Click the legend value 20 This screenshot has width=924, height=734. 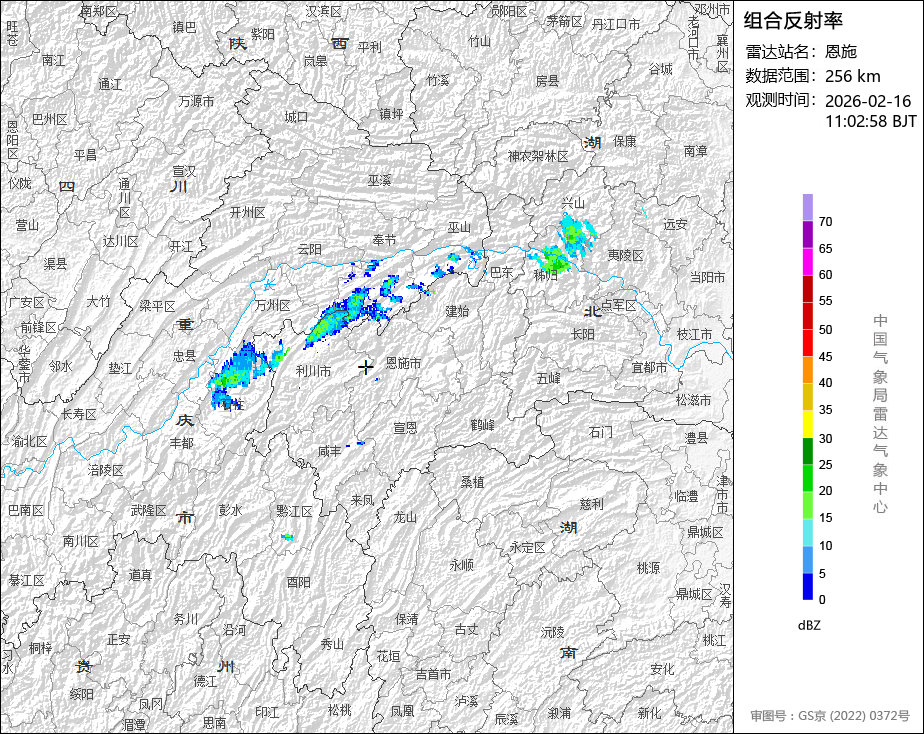(826, 491)
